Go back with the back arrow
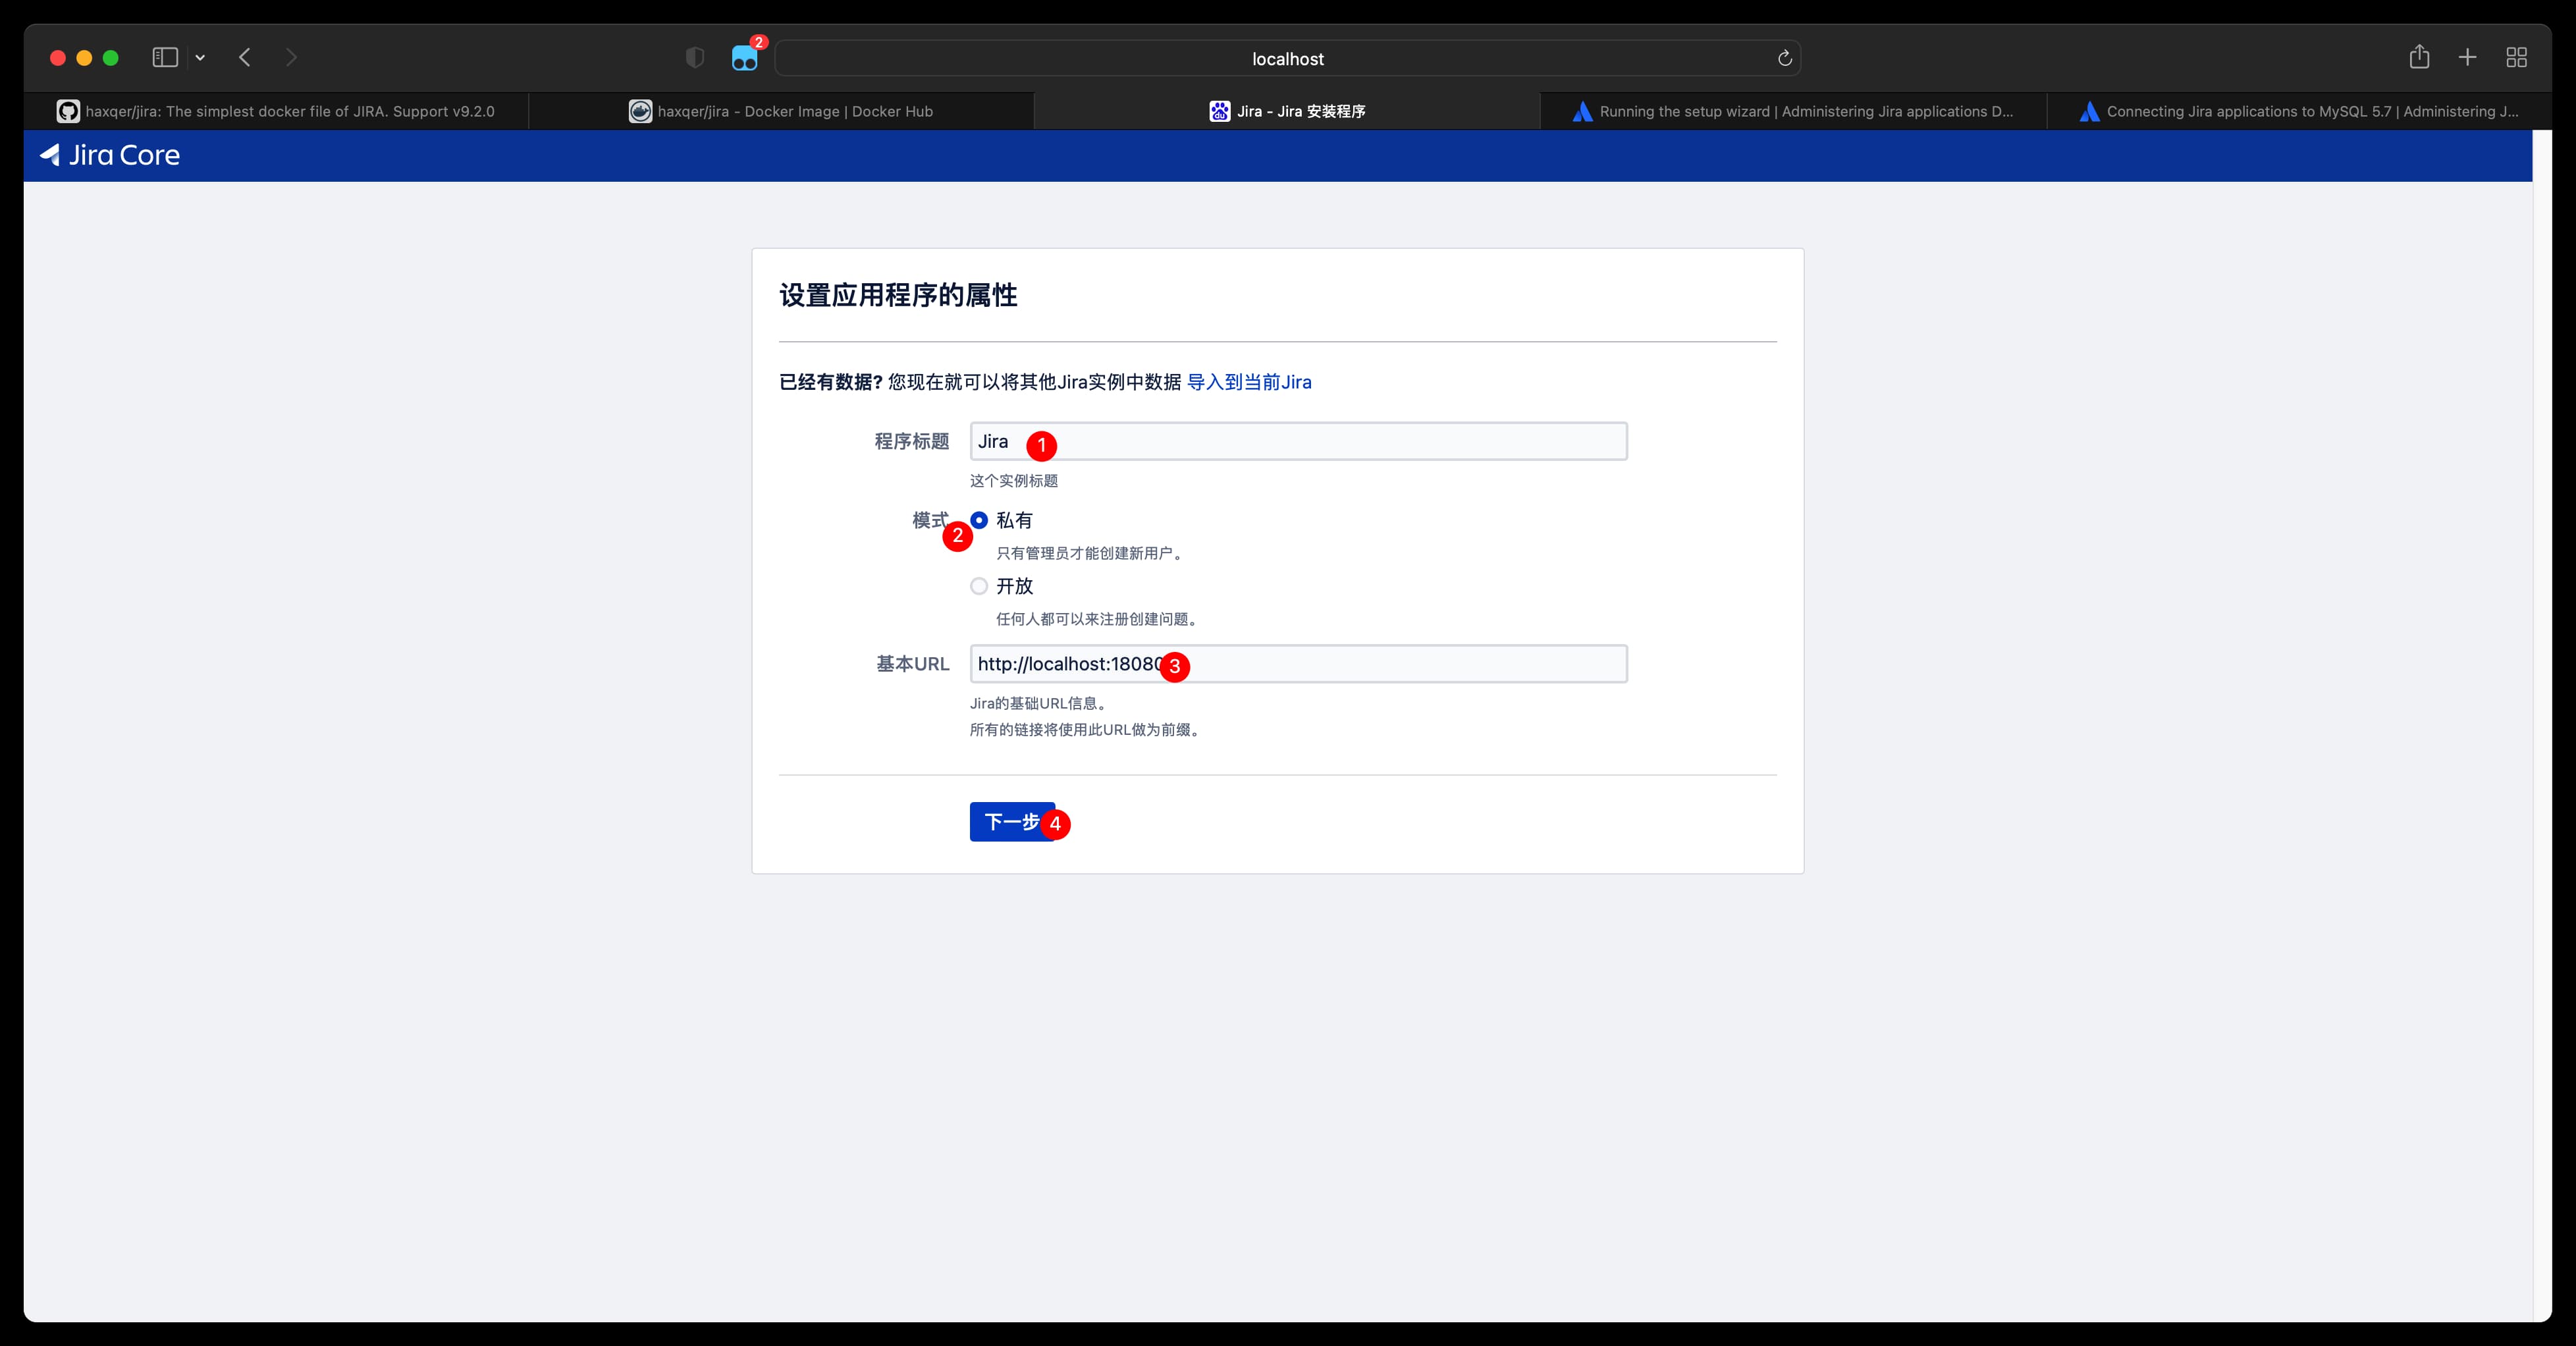 pyautogui.click(x=245, y=58)
